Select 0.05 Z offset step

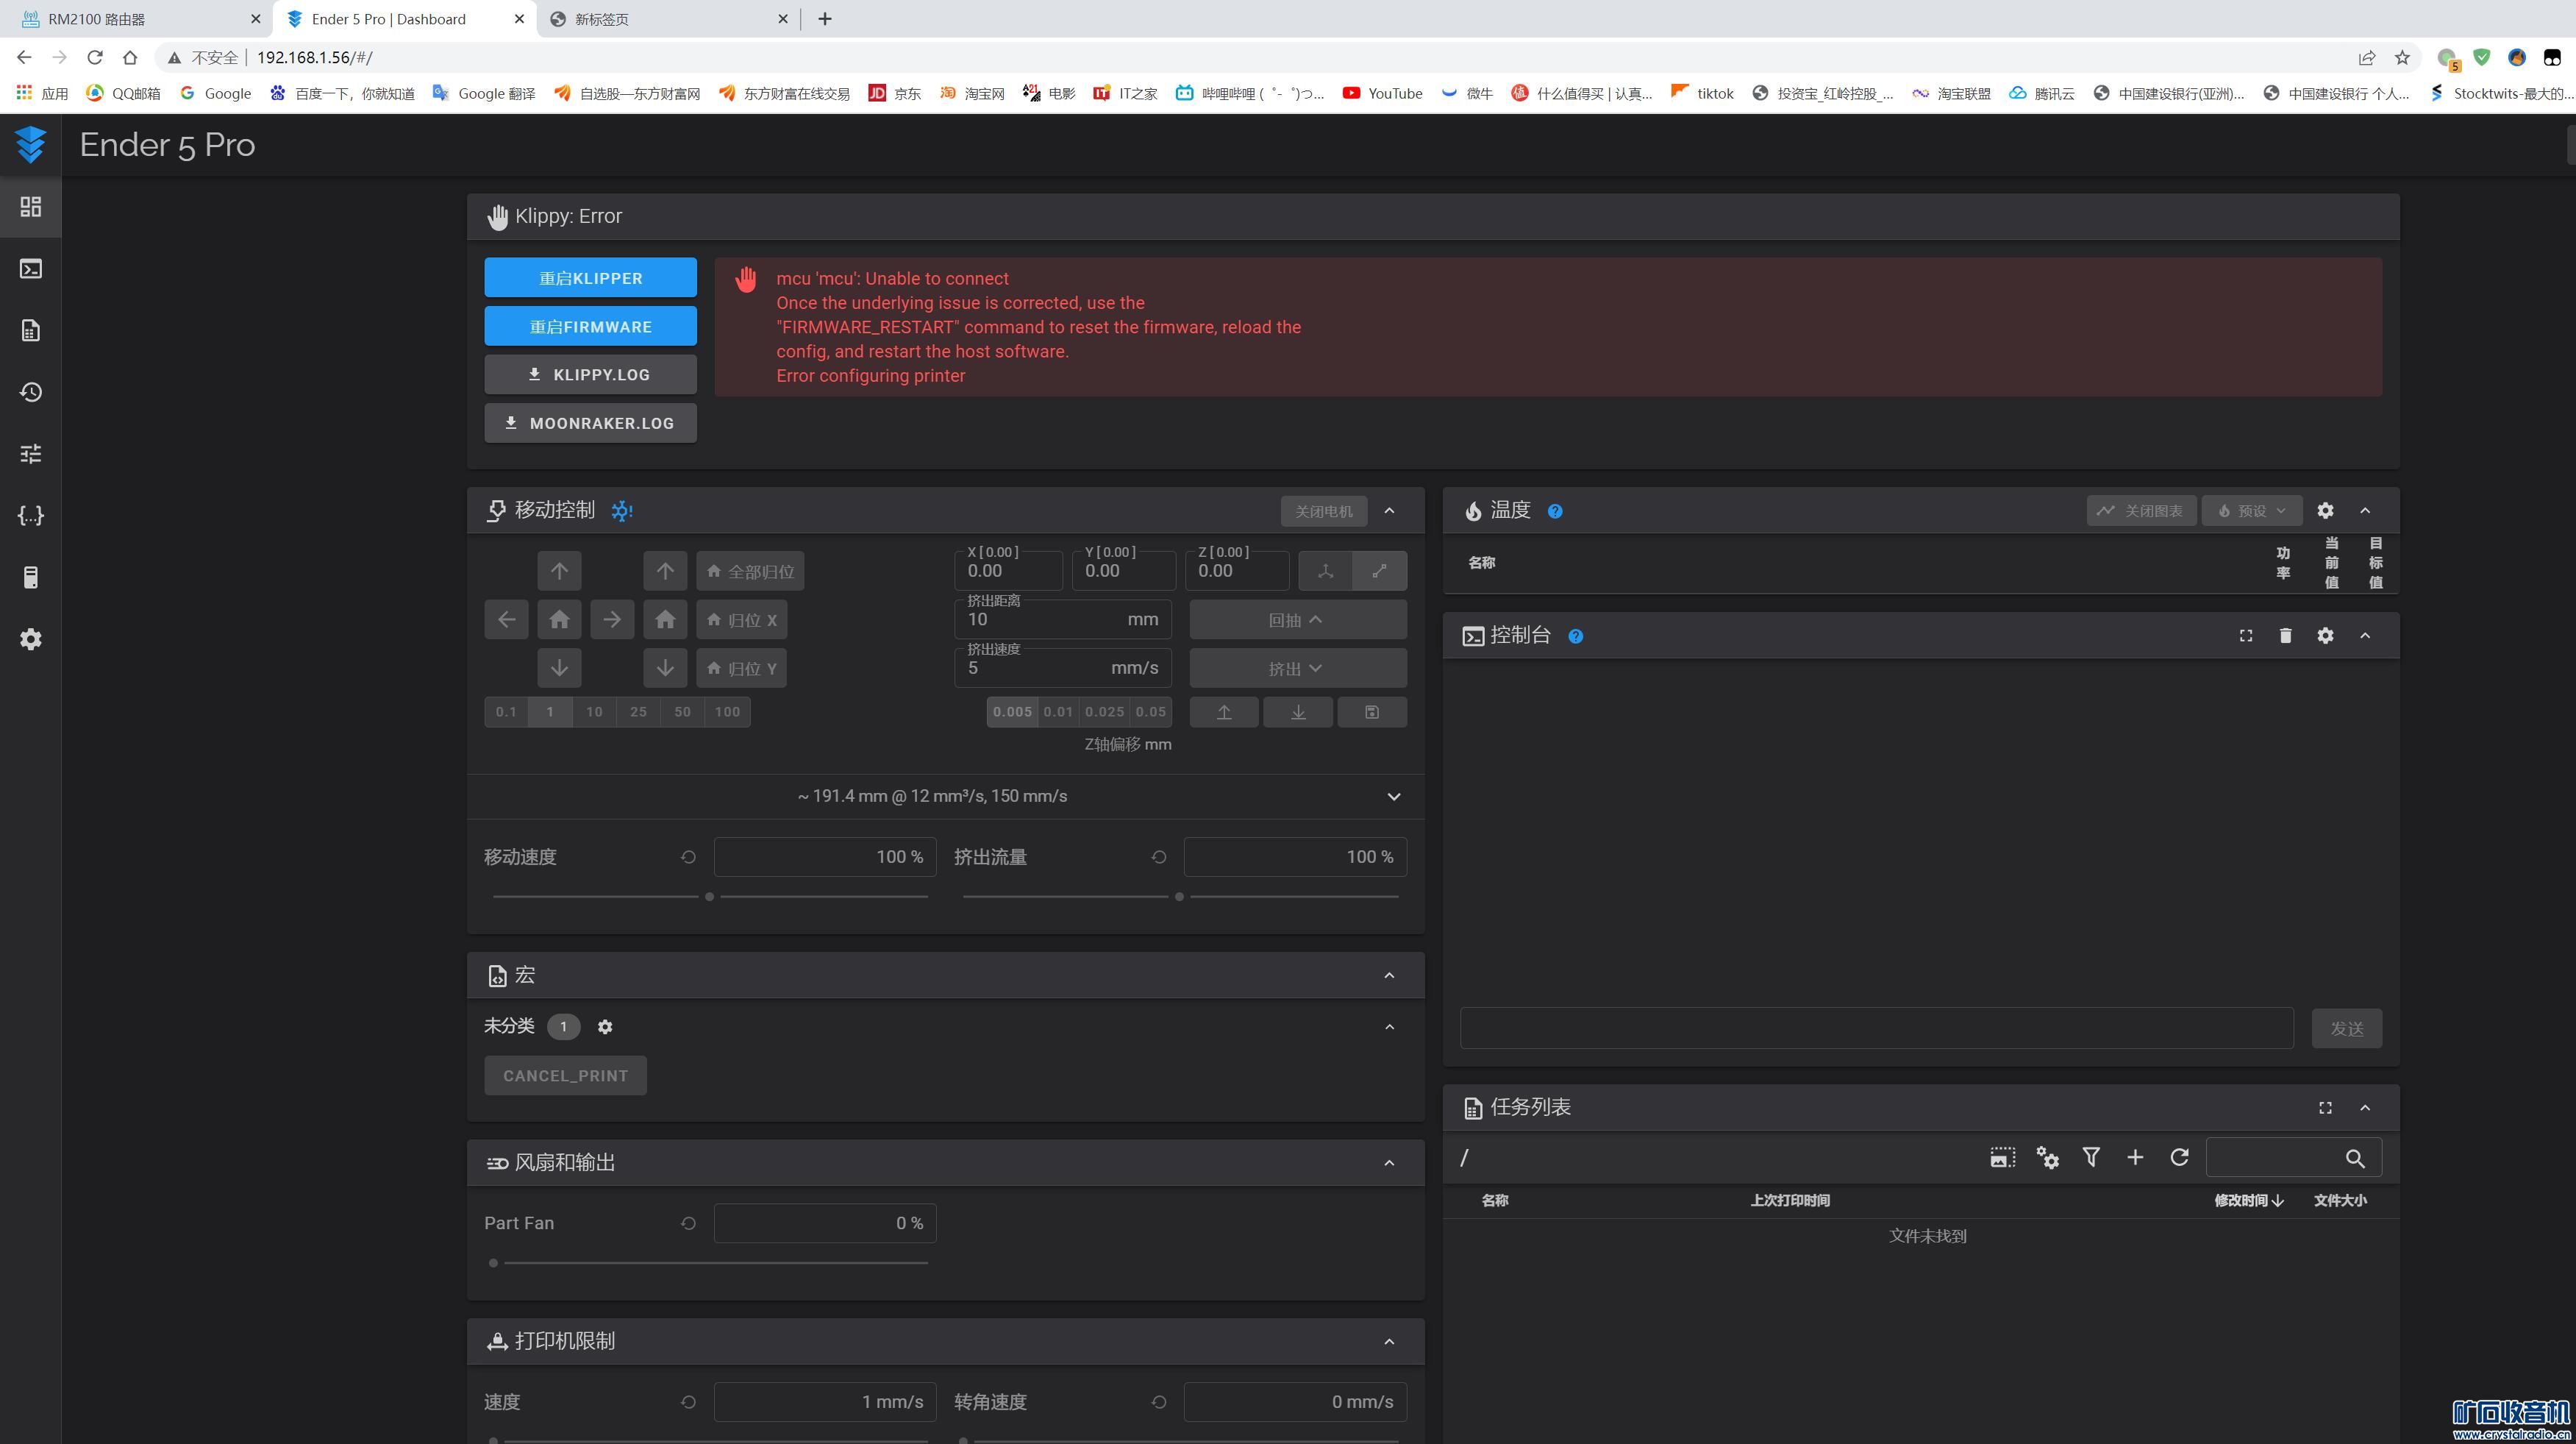(1151, 712)
